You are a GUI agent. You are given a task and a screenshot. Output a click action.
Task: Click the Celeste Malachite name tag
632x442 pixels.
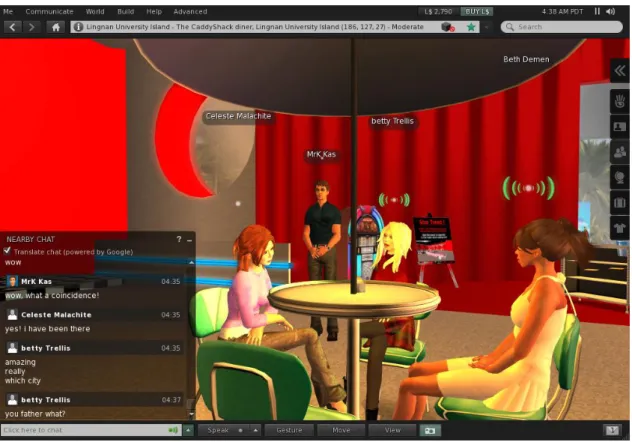tap(238, 116)
